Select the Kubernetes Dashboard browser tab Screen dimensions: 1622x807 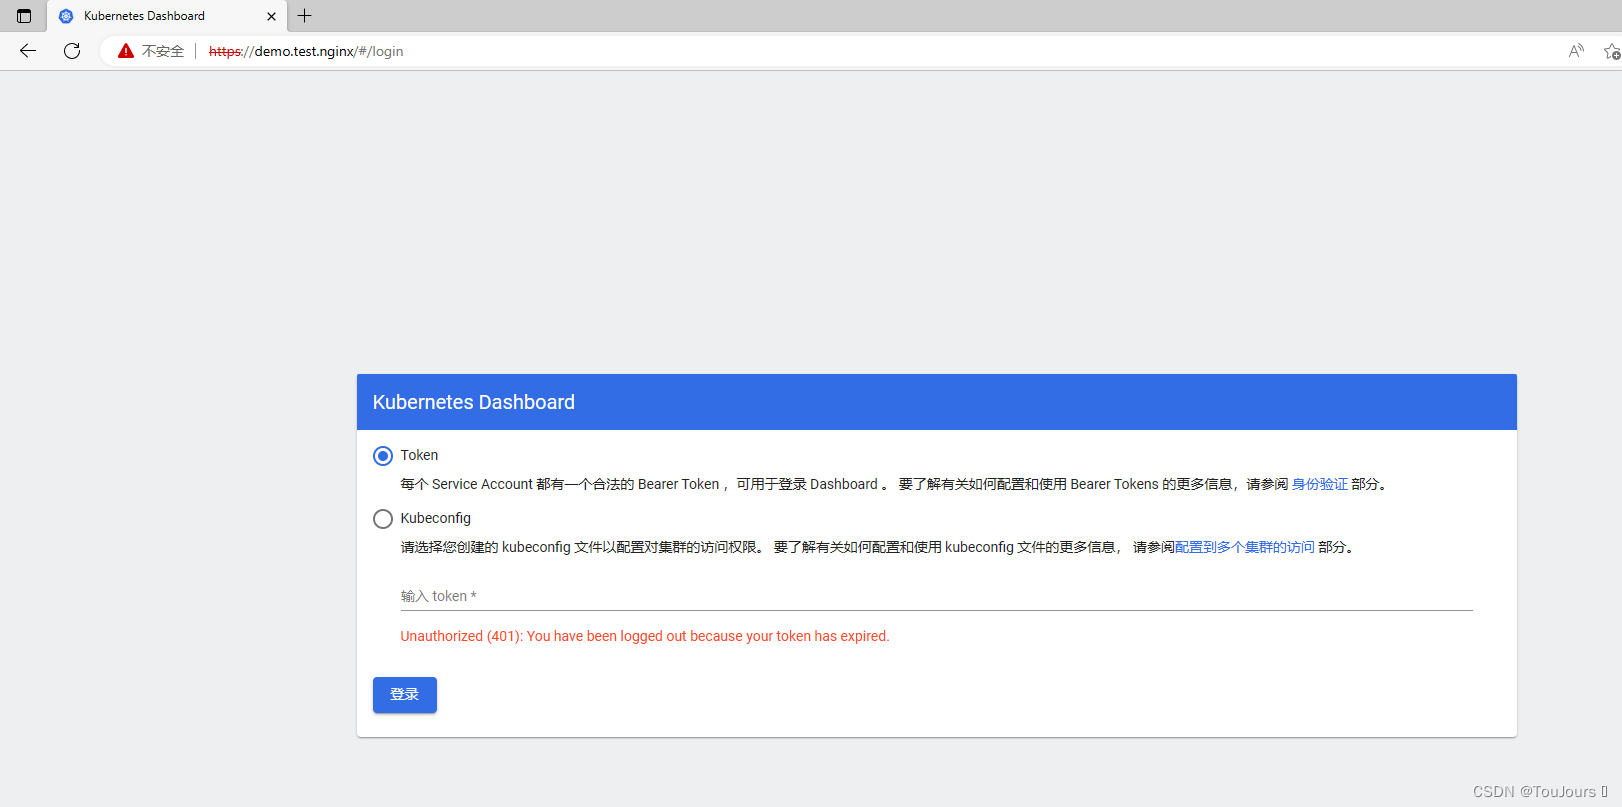pyautogui.click(x=167, y=16)
